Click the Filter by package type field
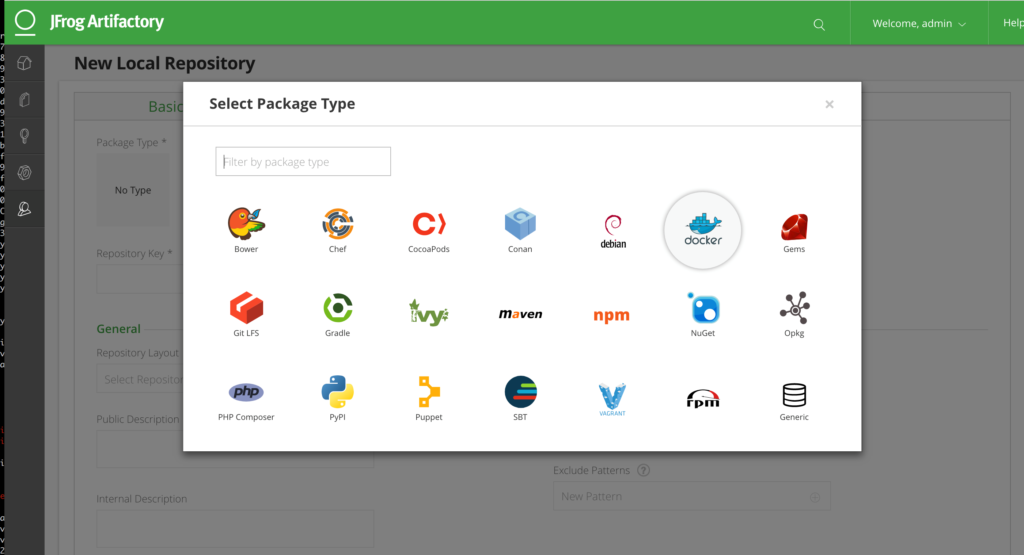The image size is (1024, 555). click(x=303, y=162)
